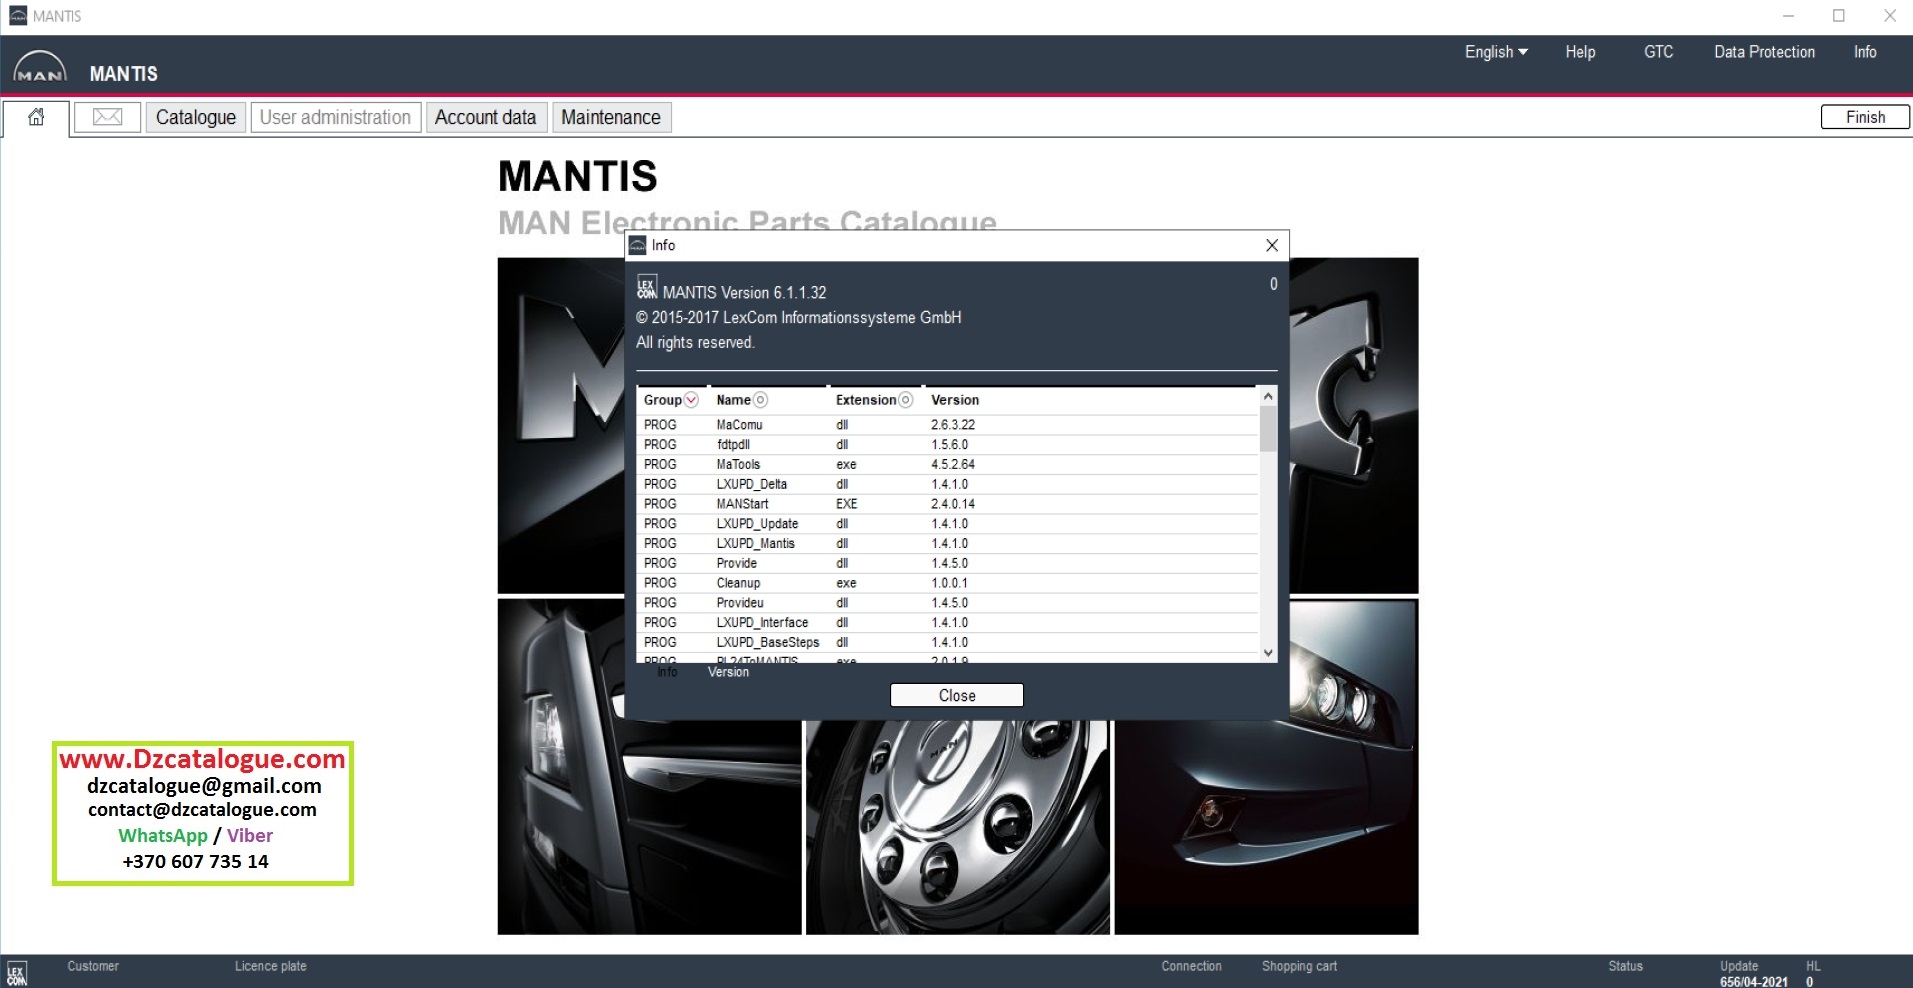Click the Customer status bar field
This screenshot has height=988, width=1913.
(93, 966)
